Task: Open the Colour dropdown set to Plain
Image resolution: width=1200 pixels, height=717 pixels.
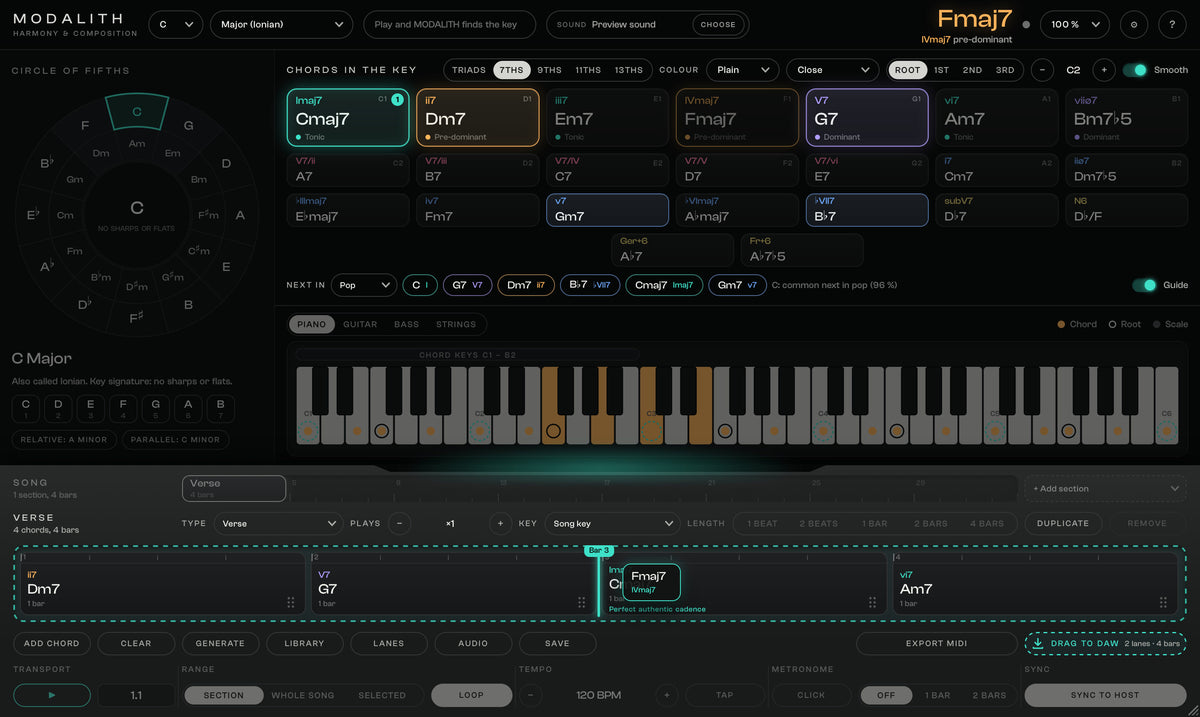Action: point(742,70)
